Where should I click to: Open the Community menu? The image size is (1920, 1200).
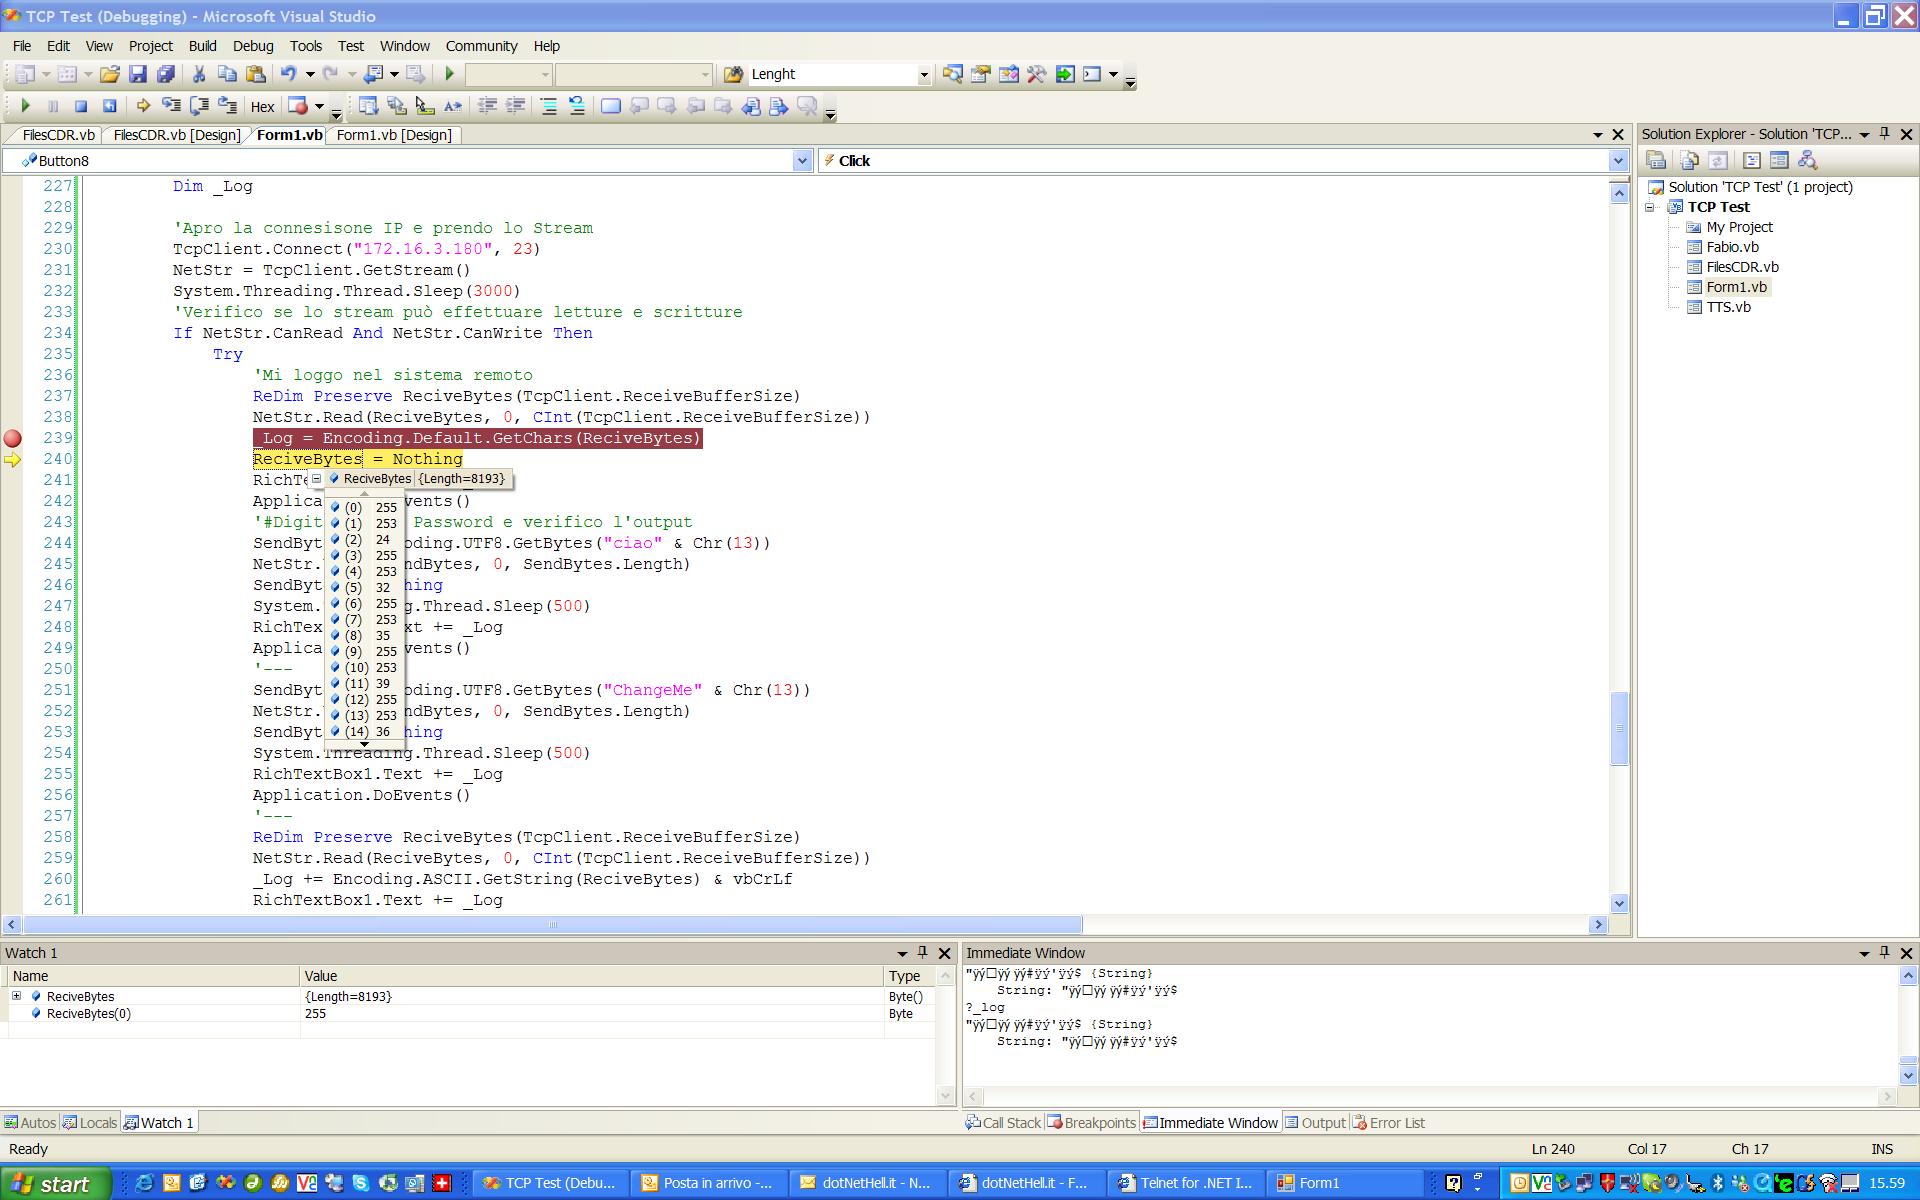pyautogui.click(x=481, y=46)
